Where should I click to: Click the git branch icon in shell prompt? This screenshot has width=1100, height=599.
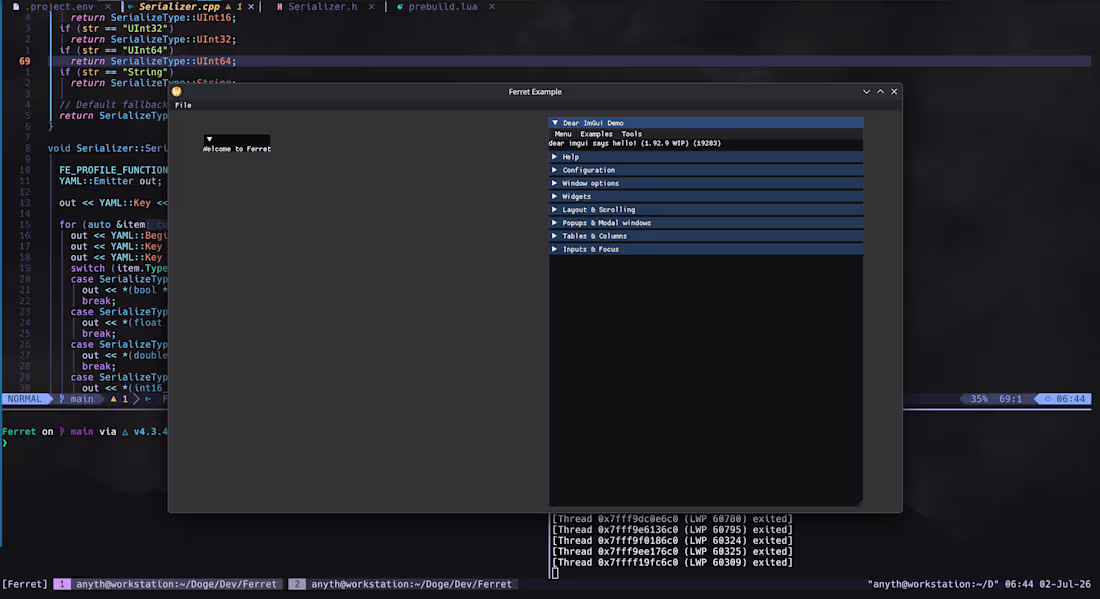pos(62,432)
